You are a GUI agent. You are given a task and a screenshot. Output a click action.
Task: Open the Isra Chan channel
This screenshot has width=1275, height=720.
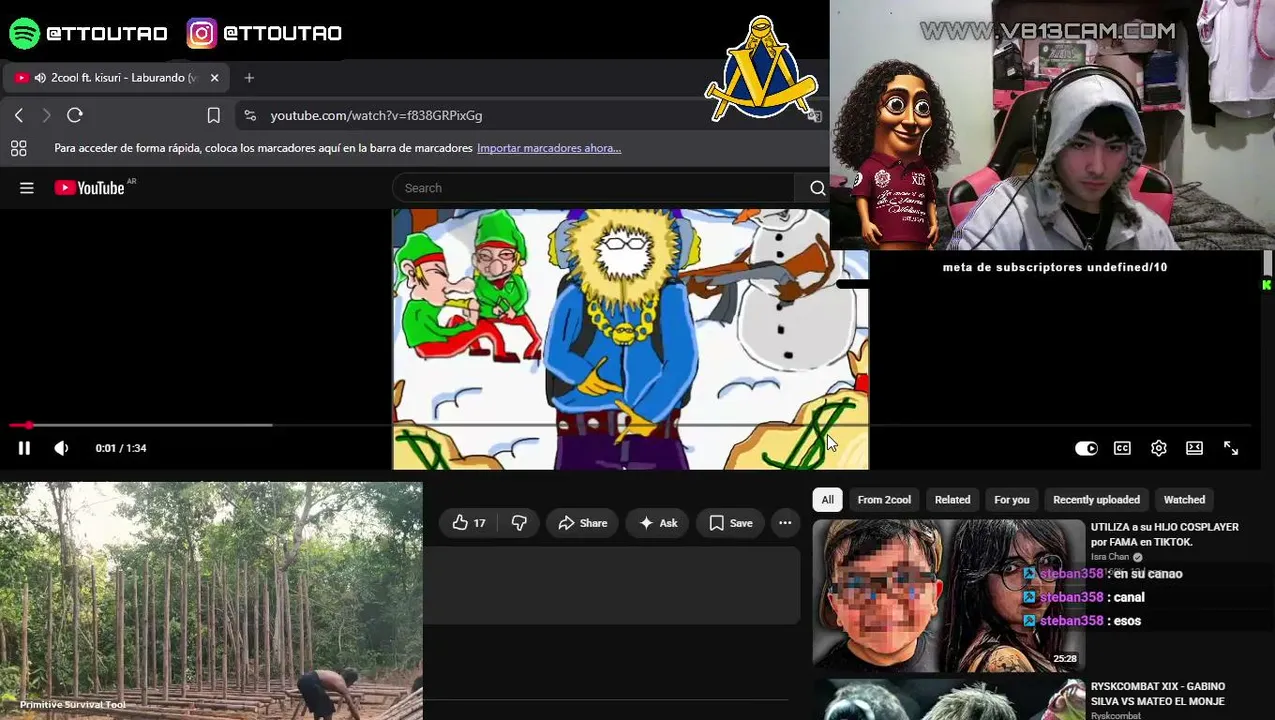(x=1110, y=557)
